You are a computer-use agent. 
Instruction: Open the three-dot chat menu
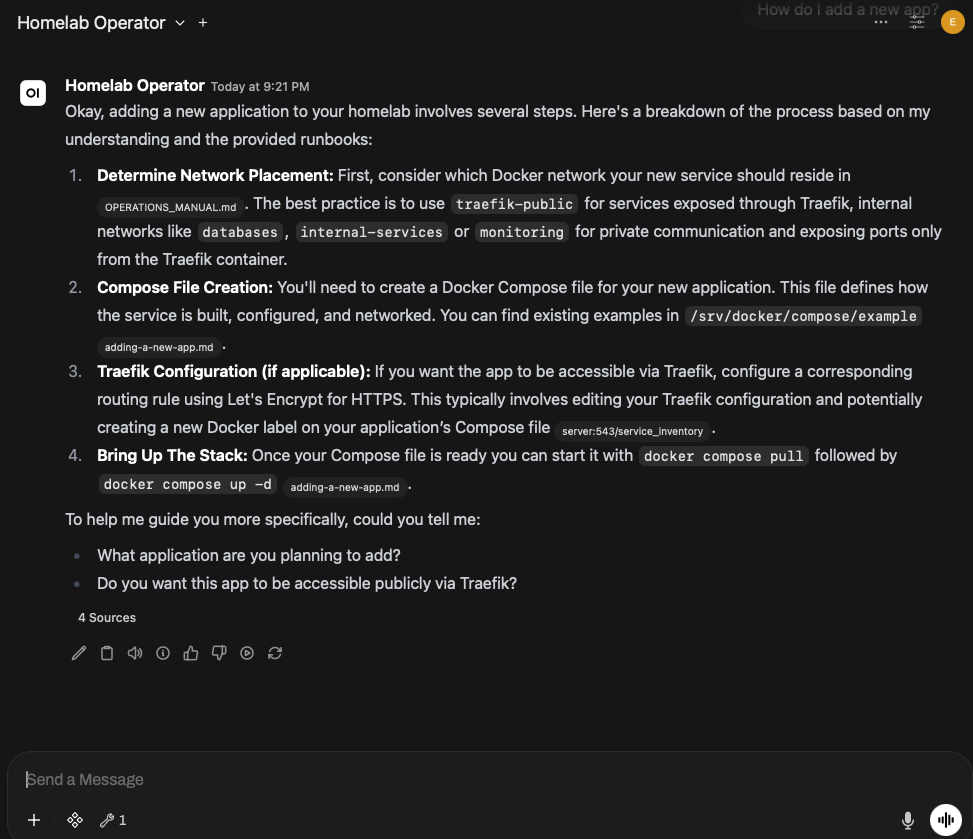[881, 22]
